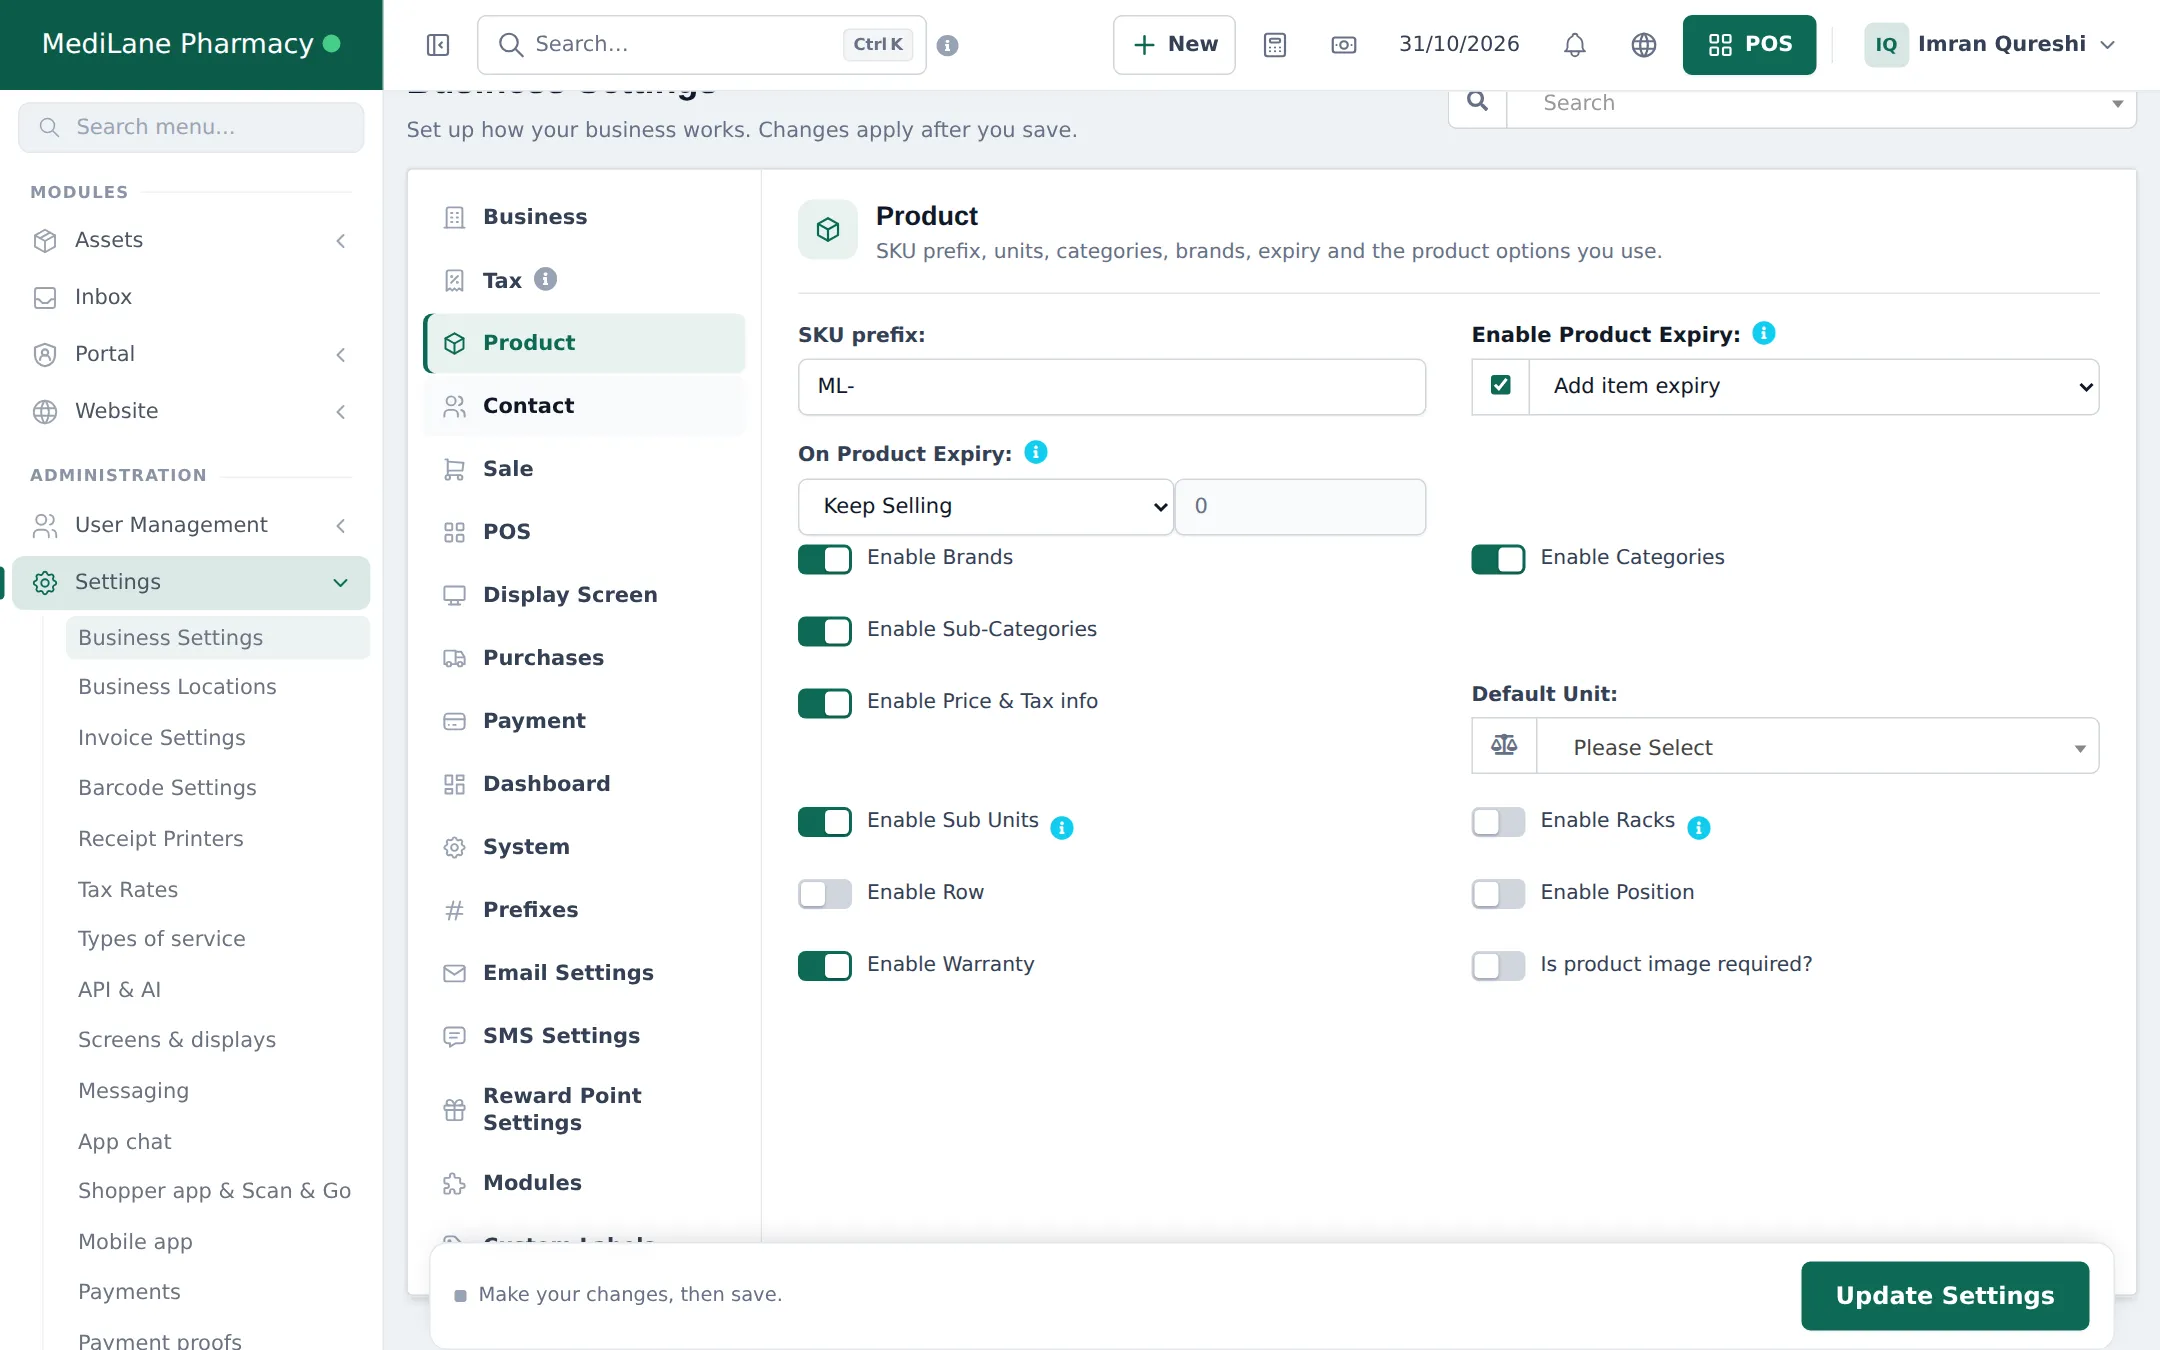Image resolution: width=2160 pixels, height=1350 pixels.
Task: Open the Keep Selling dropdown
Action: (x=986, y=507)
